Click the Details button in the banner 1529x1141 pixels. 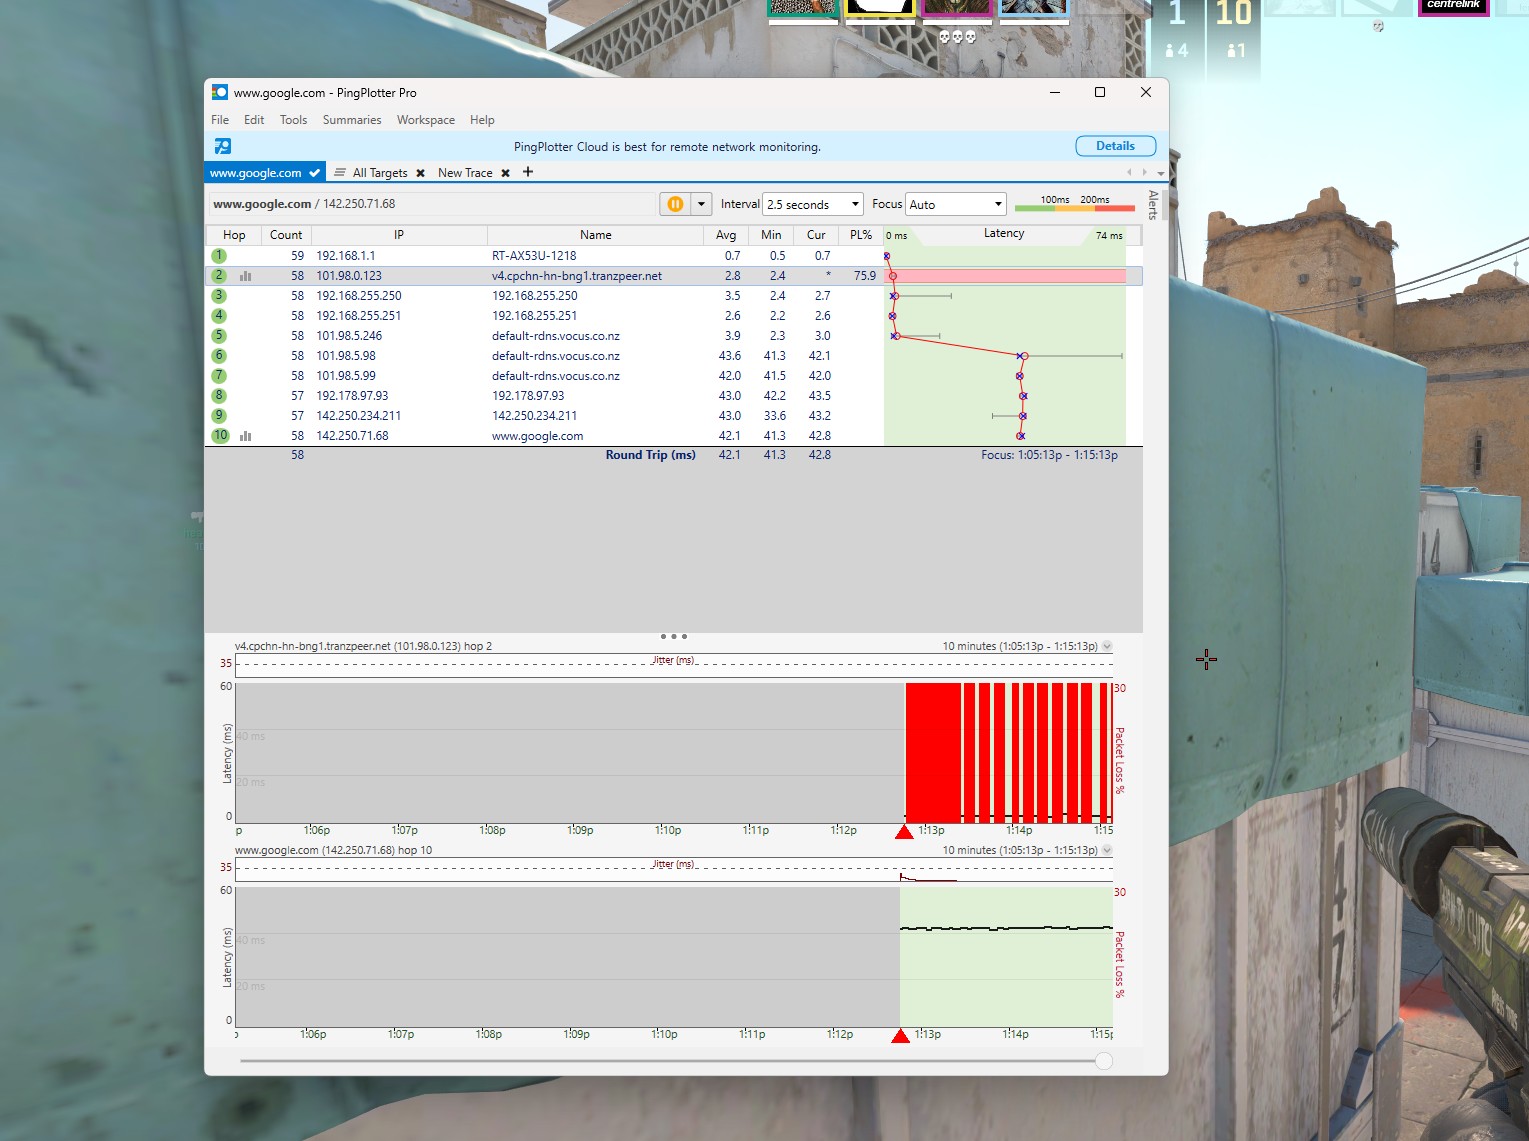[x=1116, y=146]
